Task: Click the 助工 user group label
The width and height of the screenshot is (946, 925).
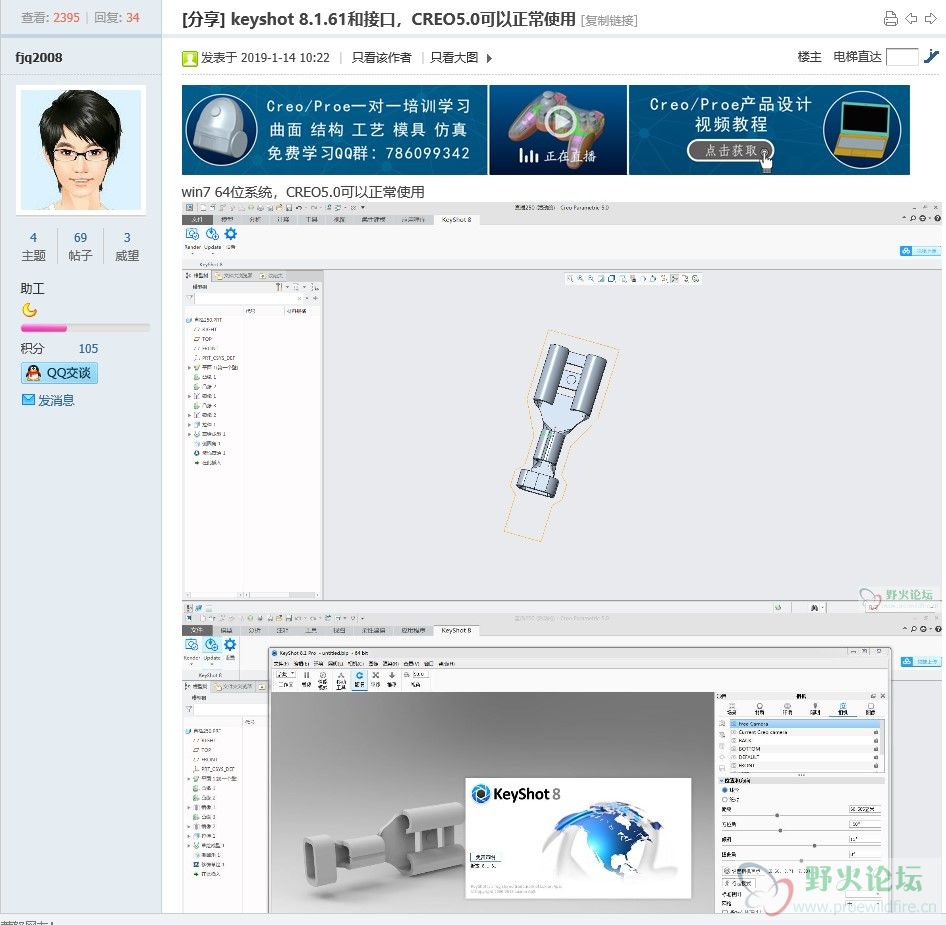Action: (x=32, y=288)
